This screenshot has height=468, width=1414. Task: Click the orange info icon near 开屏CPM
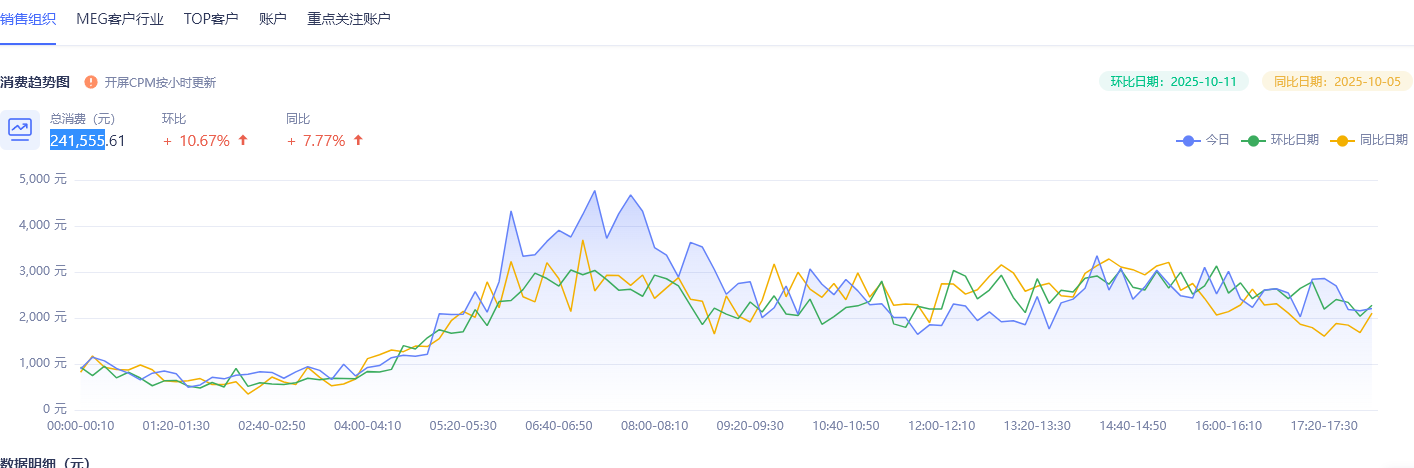coord(91,82)
